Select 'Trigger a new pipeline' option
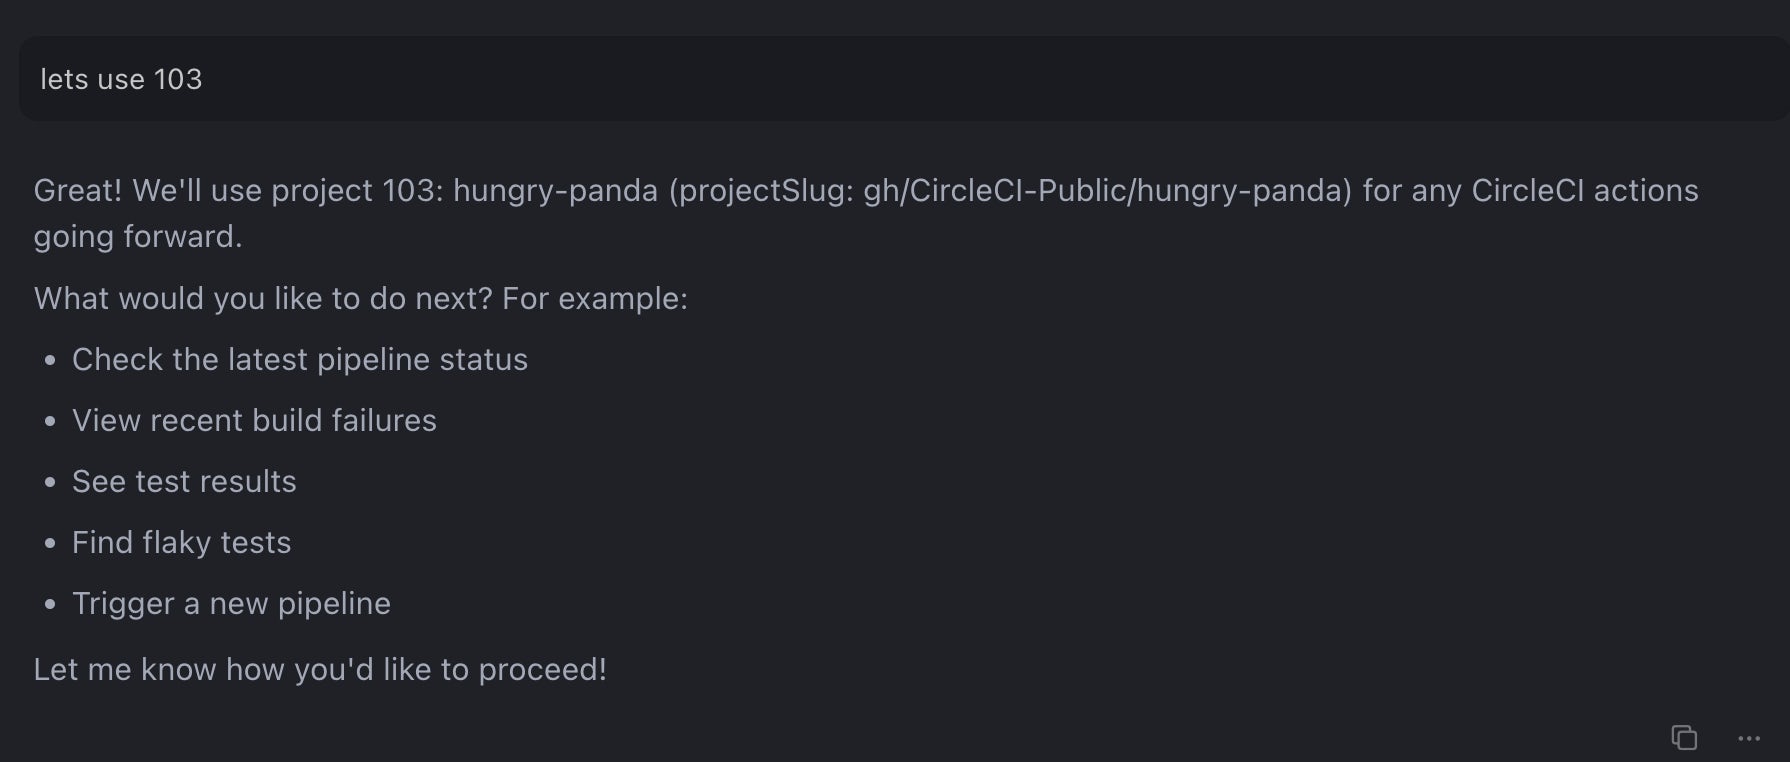Screen dimensions: 1790x762 pyautogui.click(x=230, y=603)
